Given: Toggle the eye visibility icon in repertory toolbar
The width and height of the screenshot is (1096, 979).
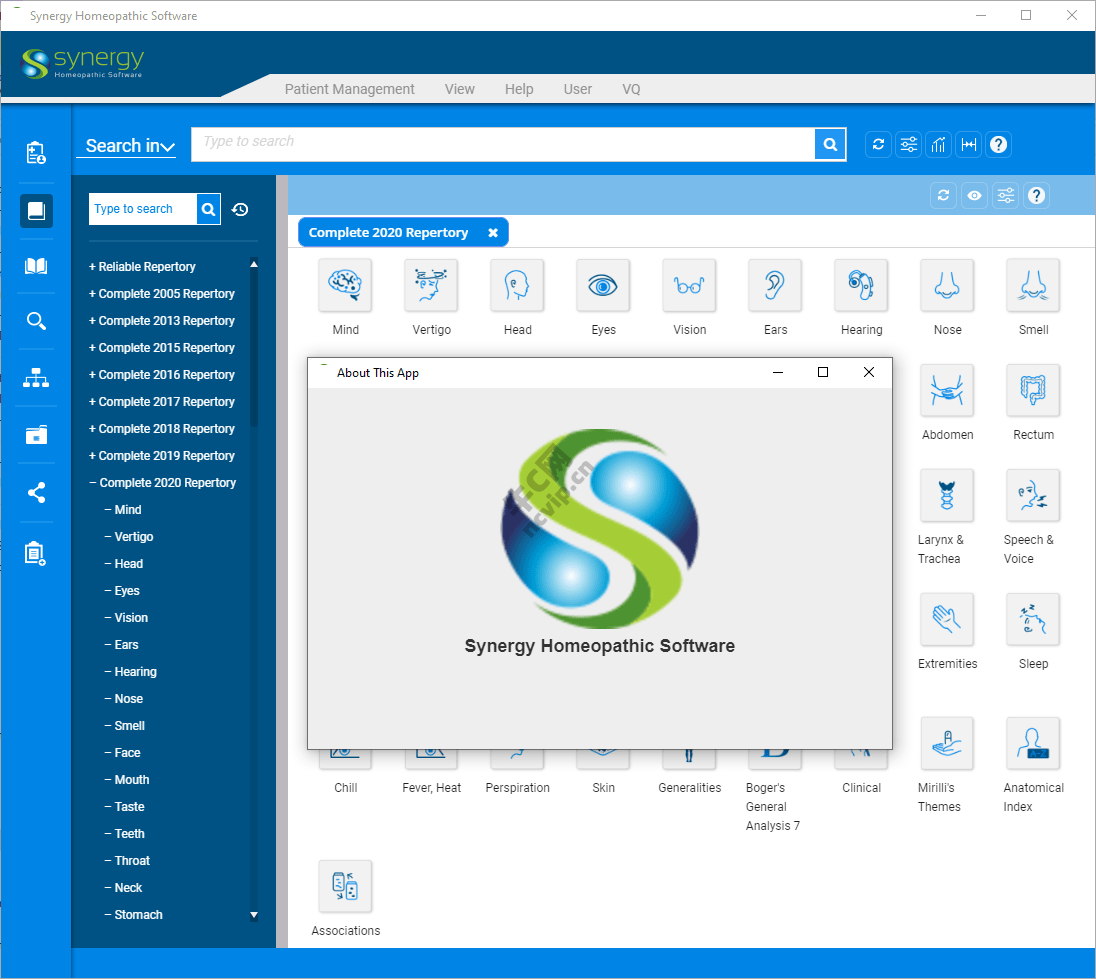Looking at the screenshot, I should point(974,196).
